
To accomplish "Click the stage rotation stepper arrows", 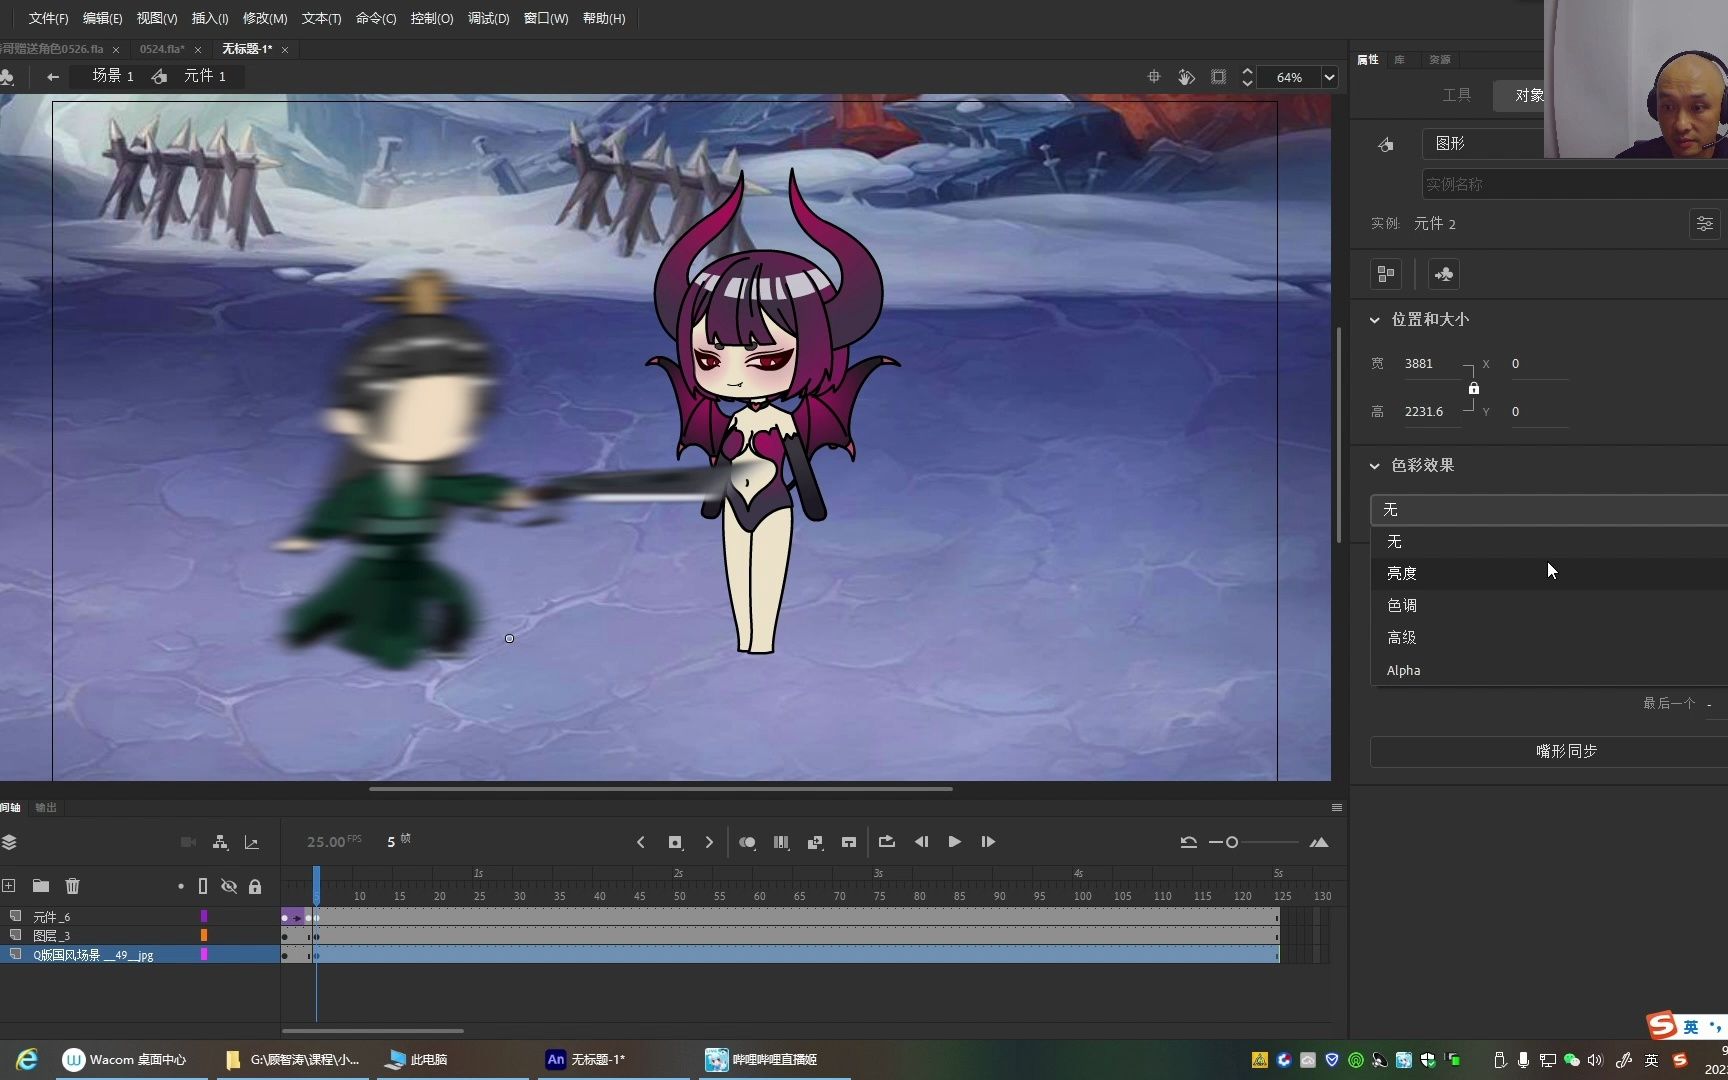I will point(1247,77).
